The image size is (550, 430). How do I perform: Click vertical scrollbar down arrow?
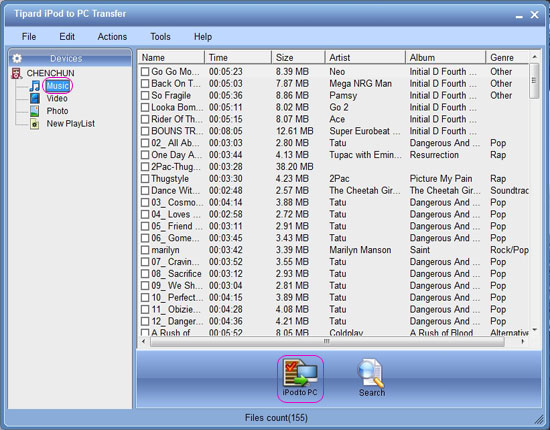tap(534, 330)
